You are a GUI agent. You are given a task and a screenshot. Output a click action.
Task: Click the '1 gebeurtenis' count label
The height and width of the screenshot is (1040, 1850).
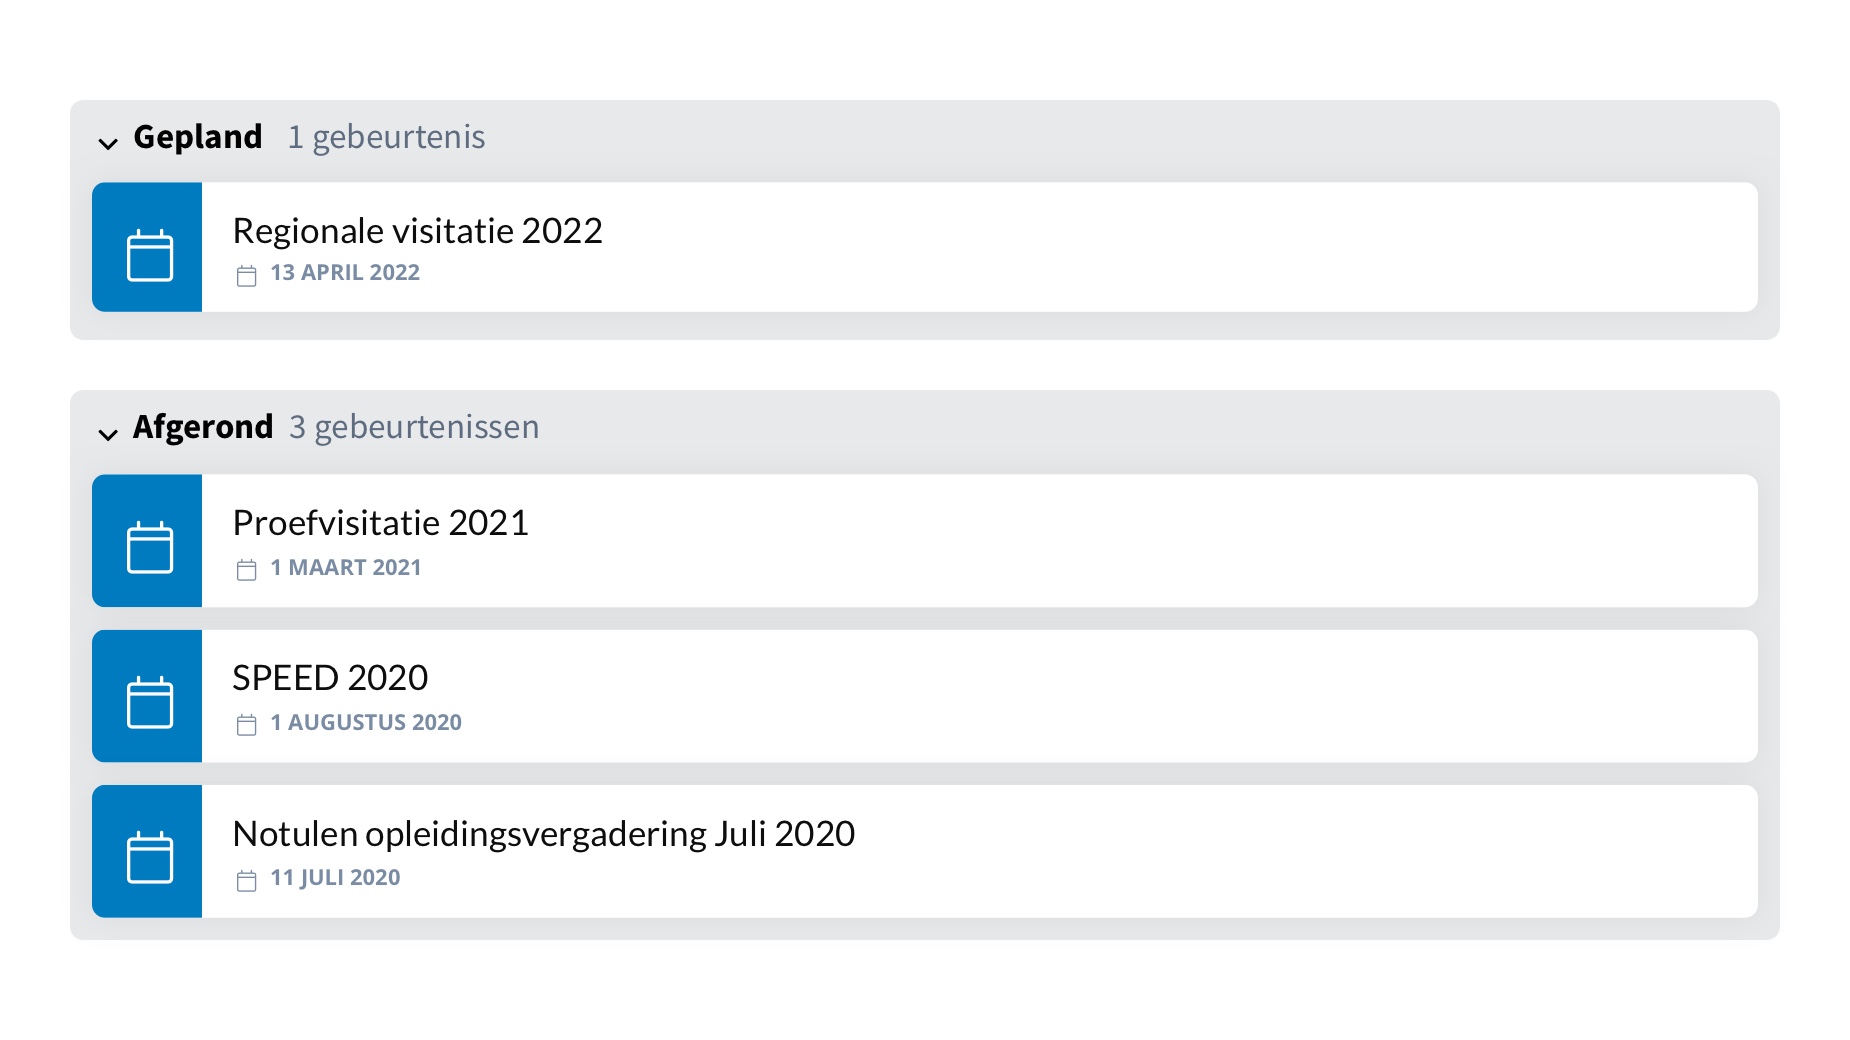[x=386, y=137]
